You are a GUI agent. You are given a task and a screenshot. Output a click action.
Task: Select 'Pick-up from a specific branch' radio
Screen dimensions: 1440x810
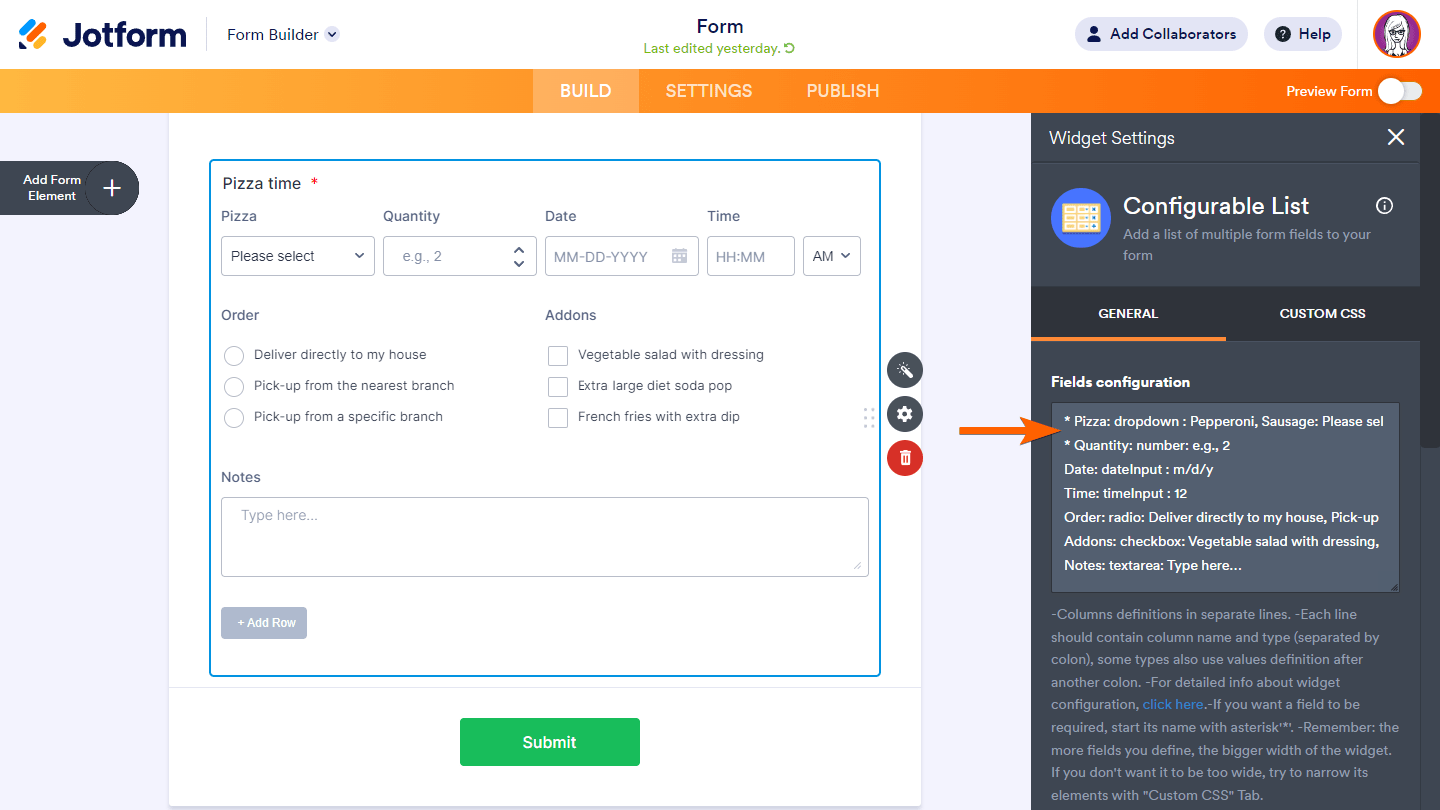coord(234,418)
